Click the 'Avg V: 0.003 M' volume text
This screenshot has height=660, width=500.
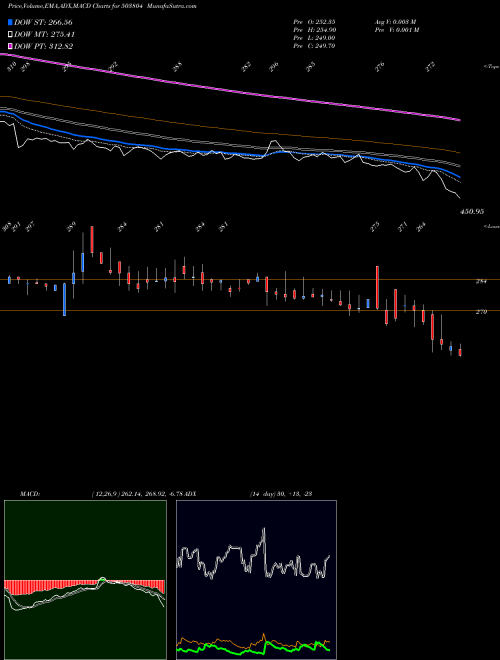396,21
